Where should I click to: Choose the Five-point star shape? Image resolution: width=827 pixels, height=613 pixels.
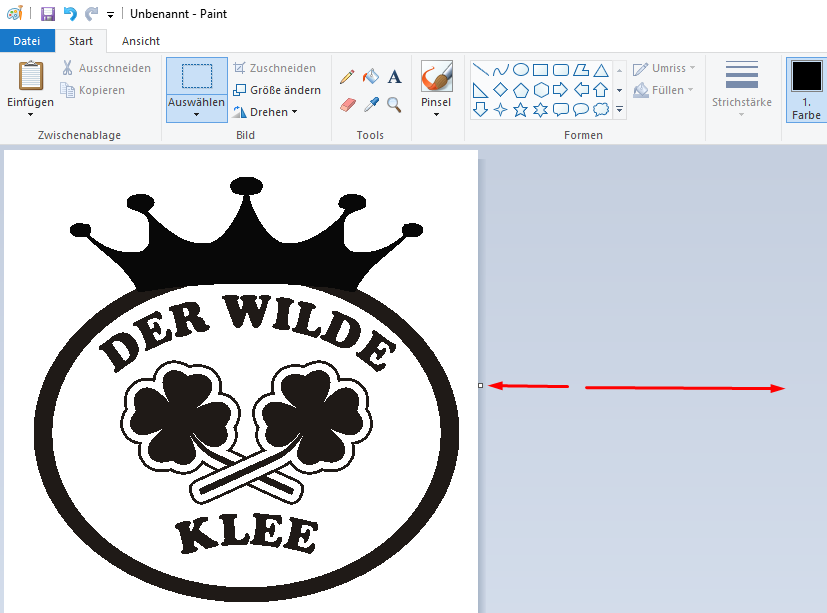[521, 110]
